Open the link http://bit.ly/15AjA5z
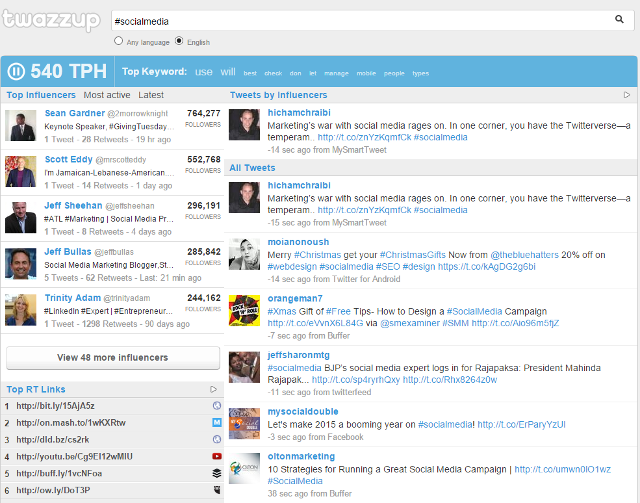 (56, 406)
